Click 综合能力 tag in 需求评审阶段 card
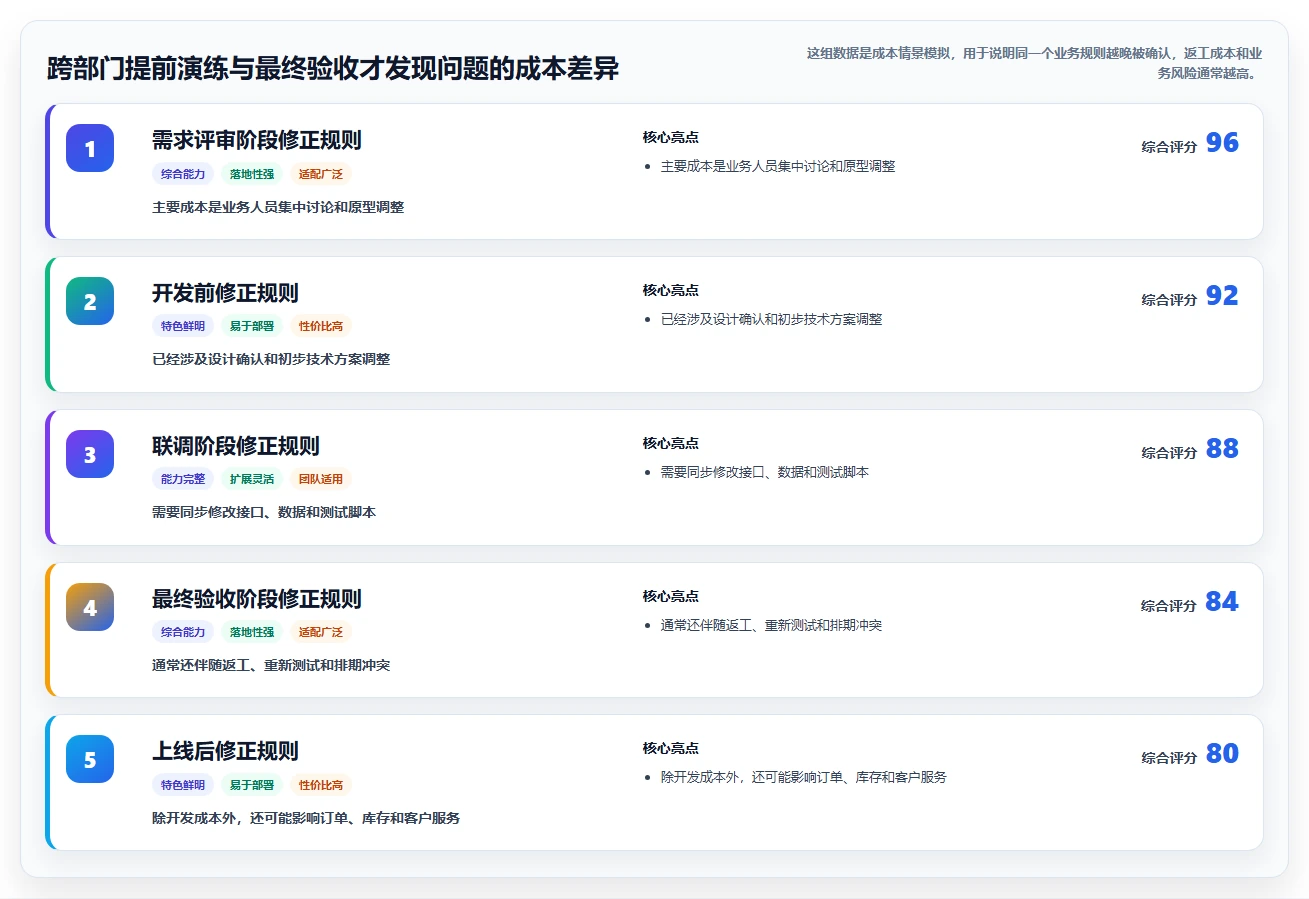The width and height of the screenshot is (1309, 899). (x=183, y=174)
